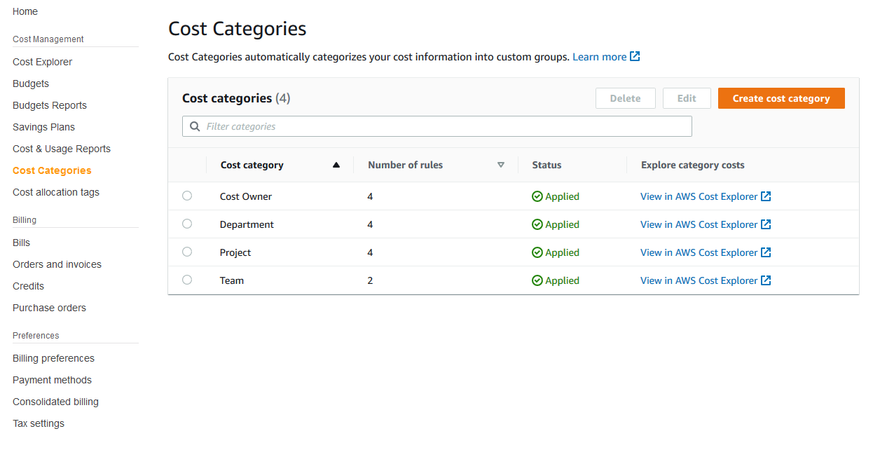The width and height of the screenshot is (880, 455).
Task: Click external link icon in Cost Owner row
Action: 766,197
